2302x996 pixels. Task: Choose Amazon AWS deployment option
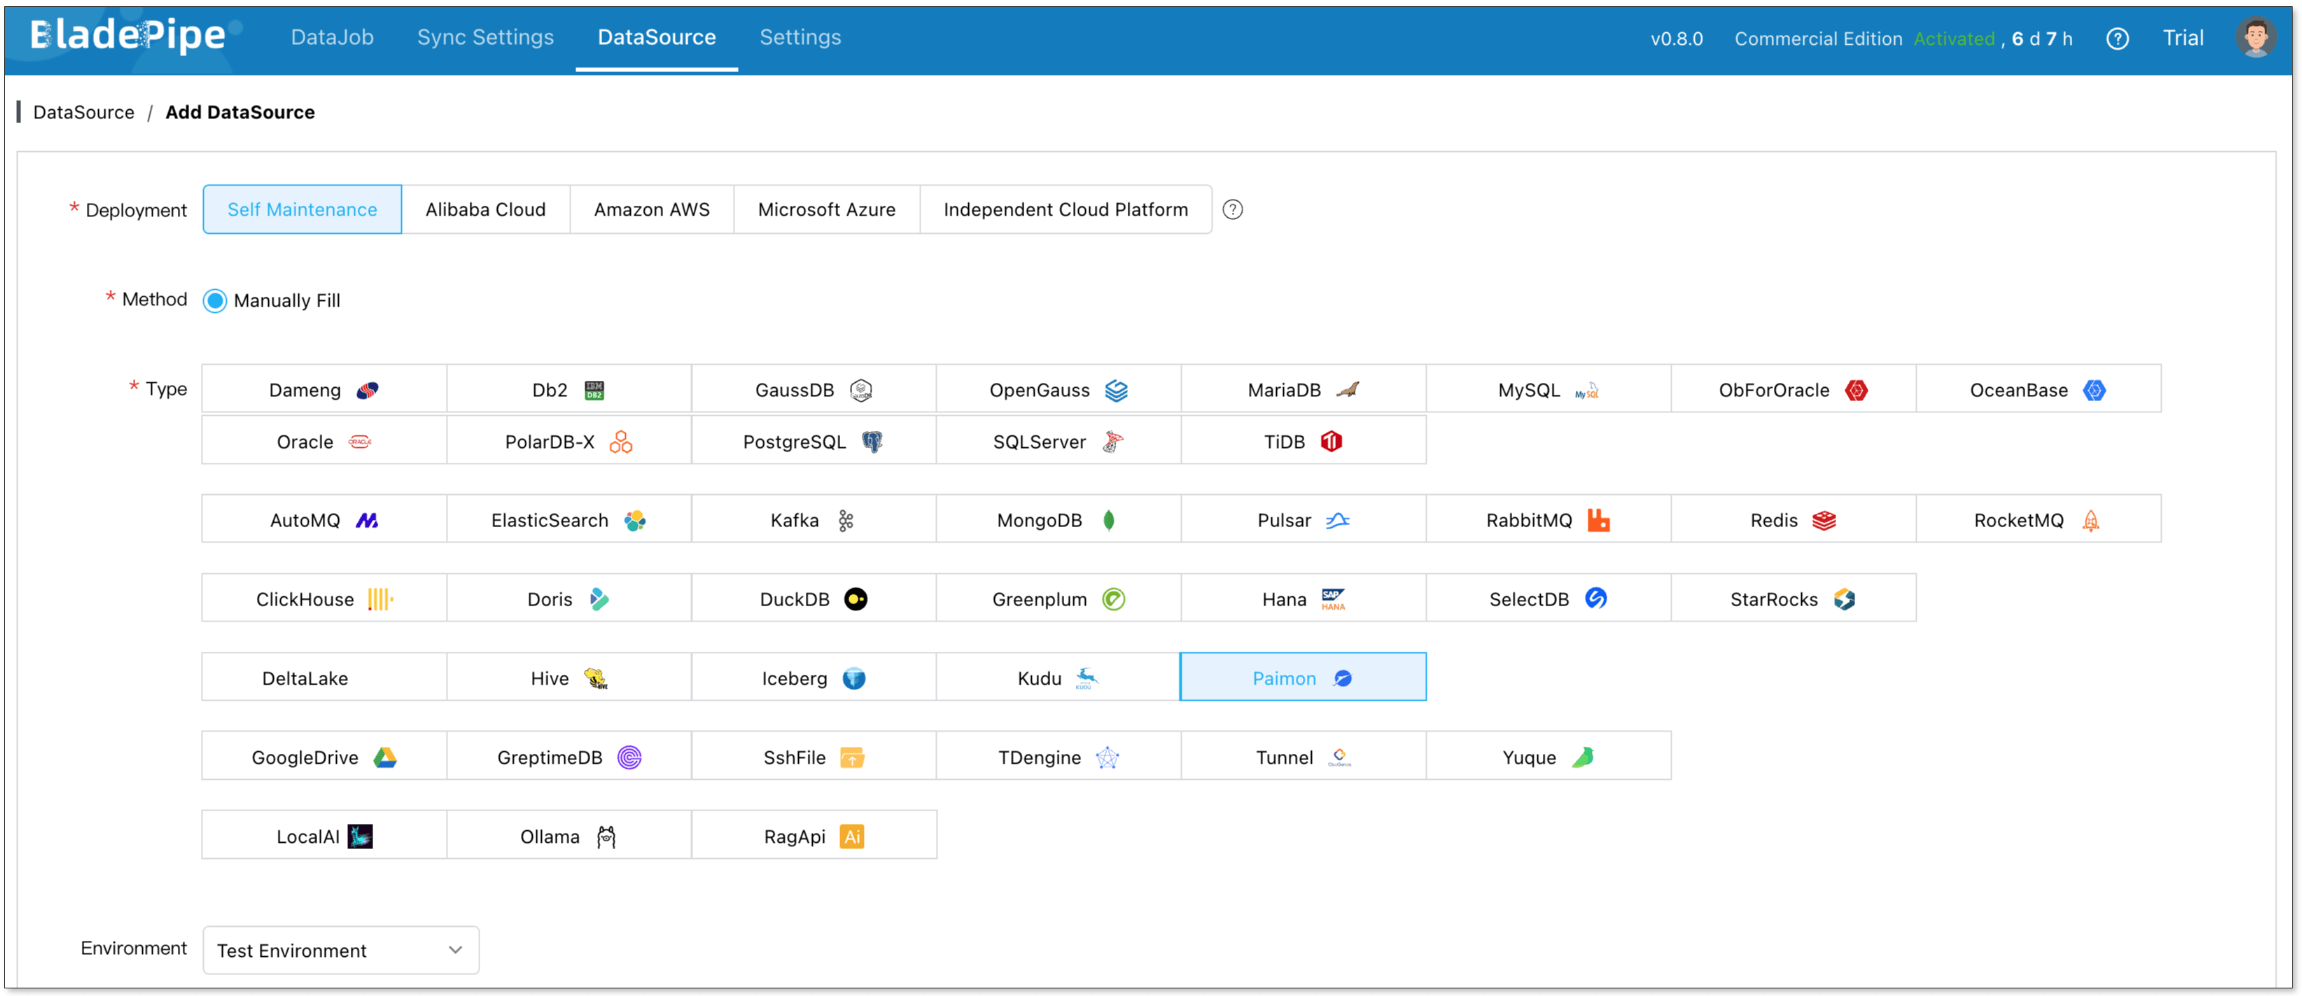coord(651,210)
